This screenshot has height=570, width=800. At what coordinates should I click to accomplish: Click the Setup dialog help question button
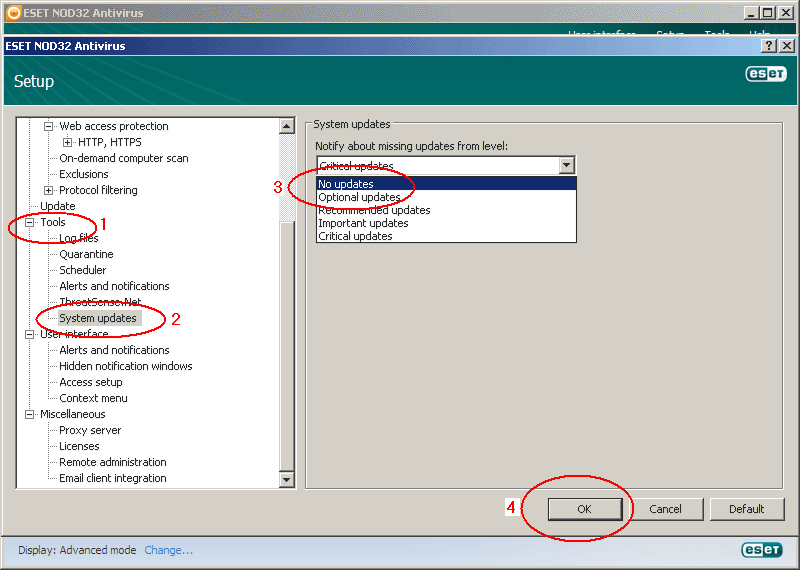point(768,46)
